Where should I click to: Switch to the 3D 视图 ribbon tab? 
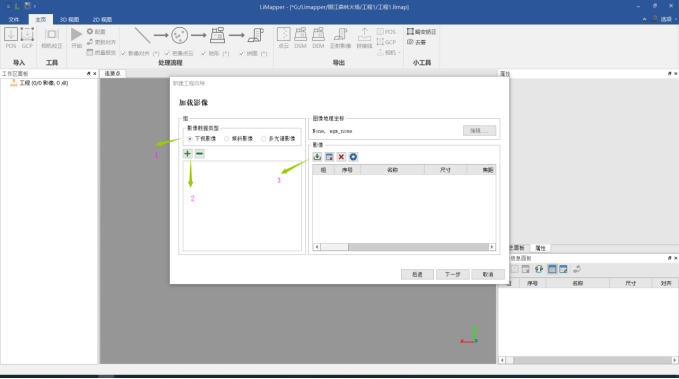69,19
